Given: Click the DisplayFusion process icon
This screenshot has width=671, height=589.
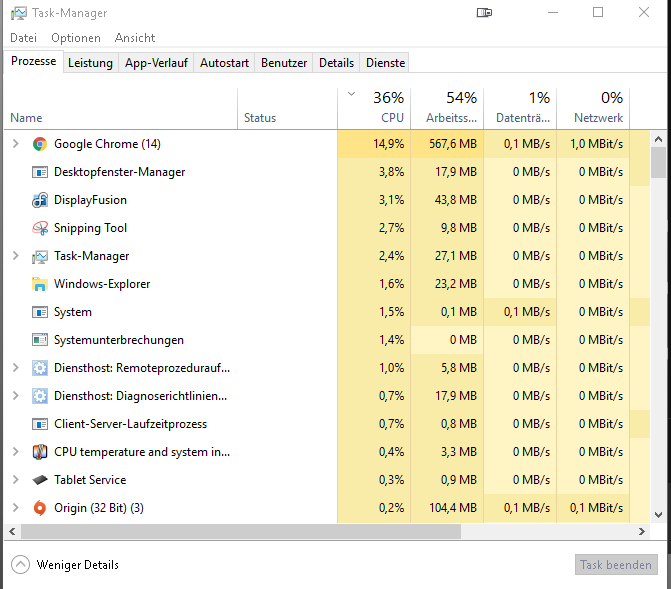Looking at the screenshot, I should click(40, 200).
